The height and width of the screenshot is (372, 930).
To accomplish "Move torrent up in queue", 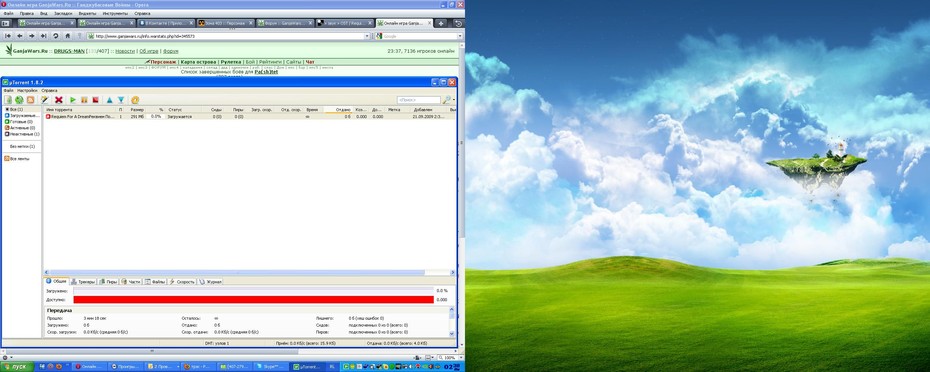I will (x=110, y=100).
